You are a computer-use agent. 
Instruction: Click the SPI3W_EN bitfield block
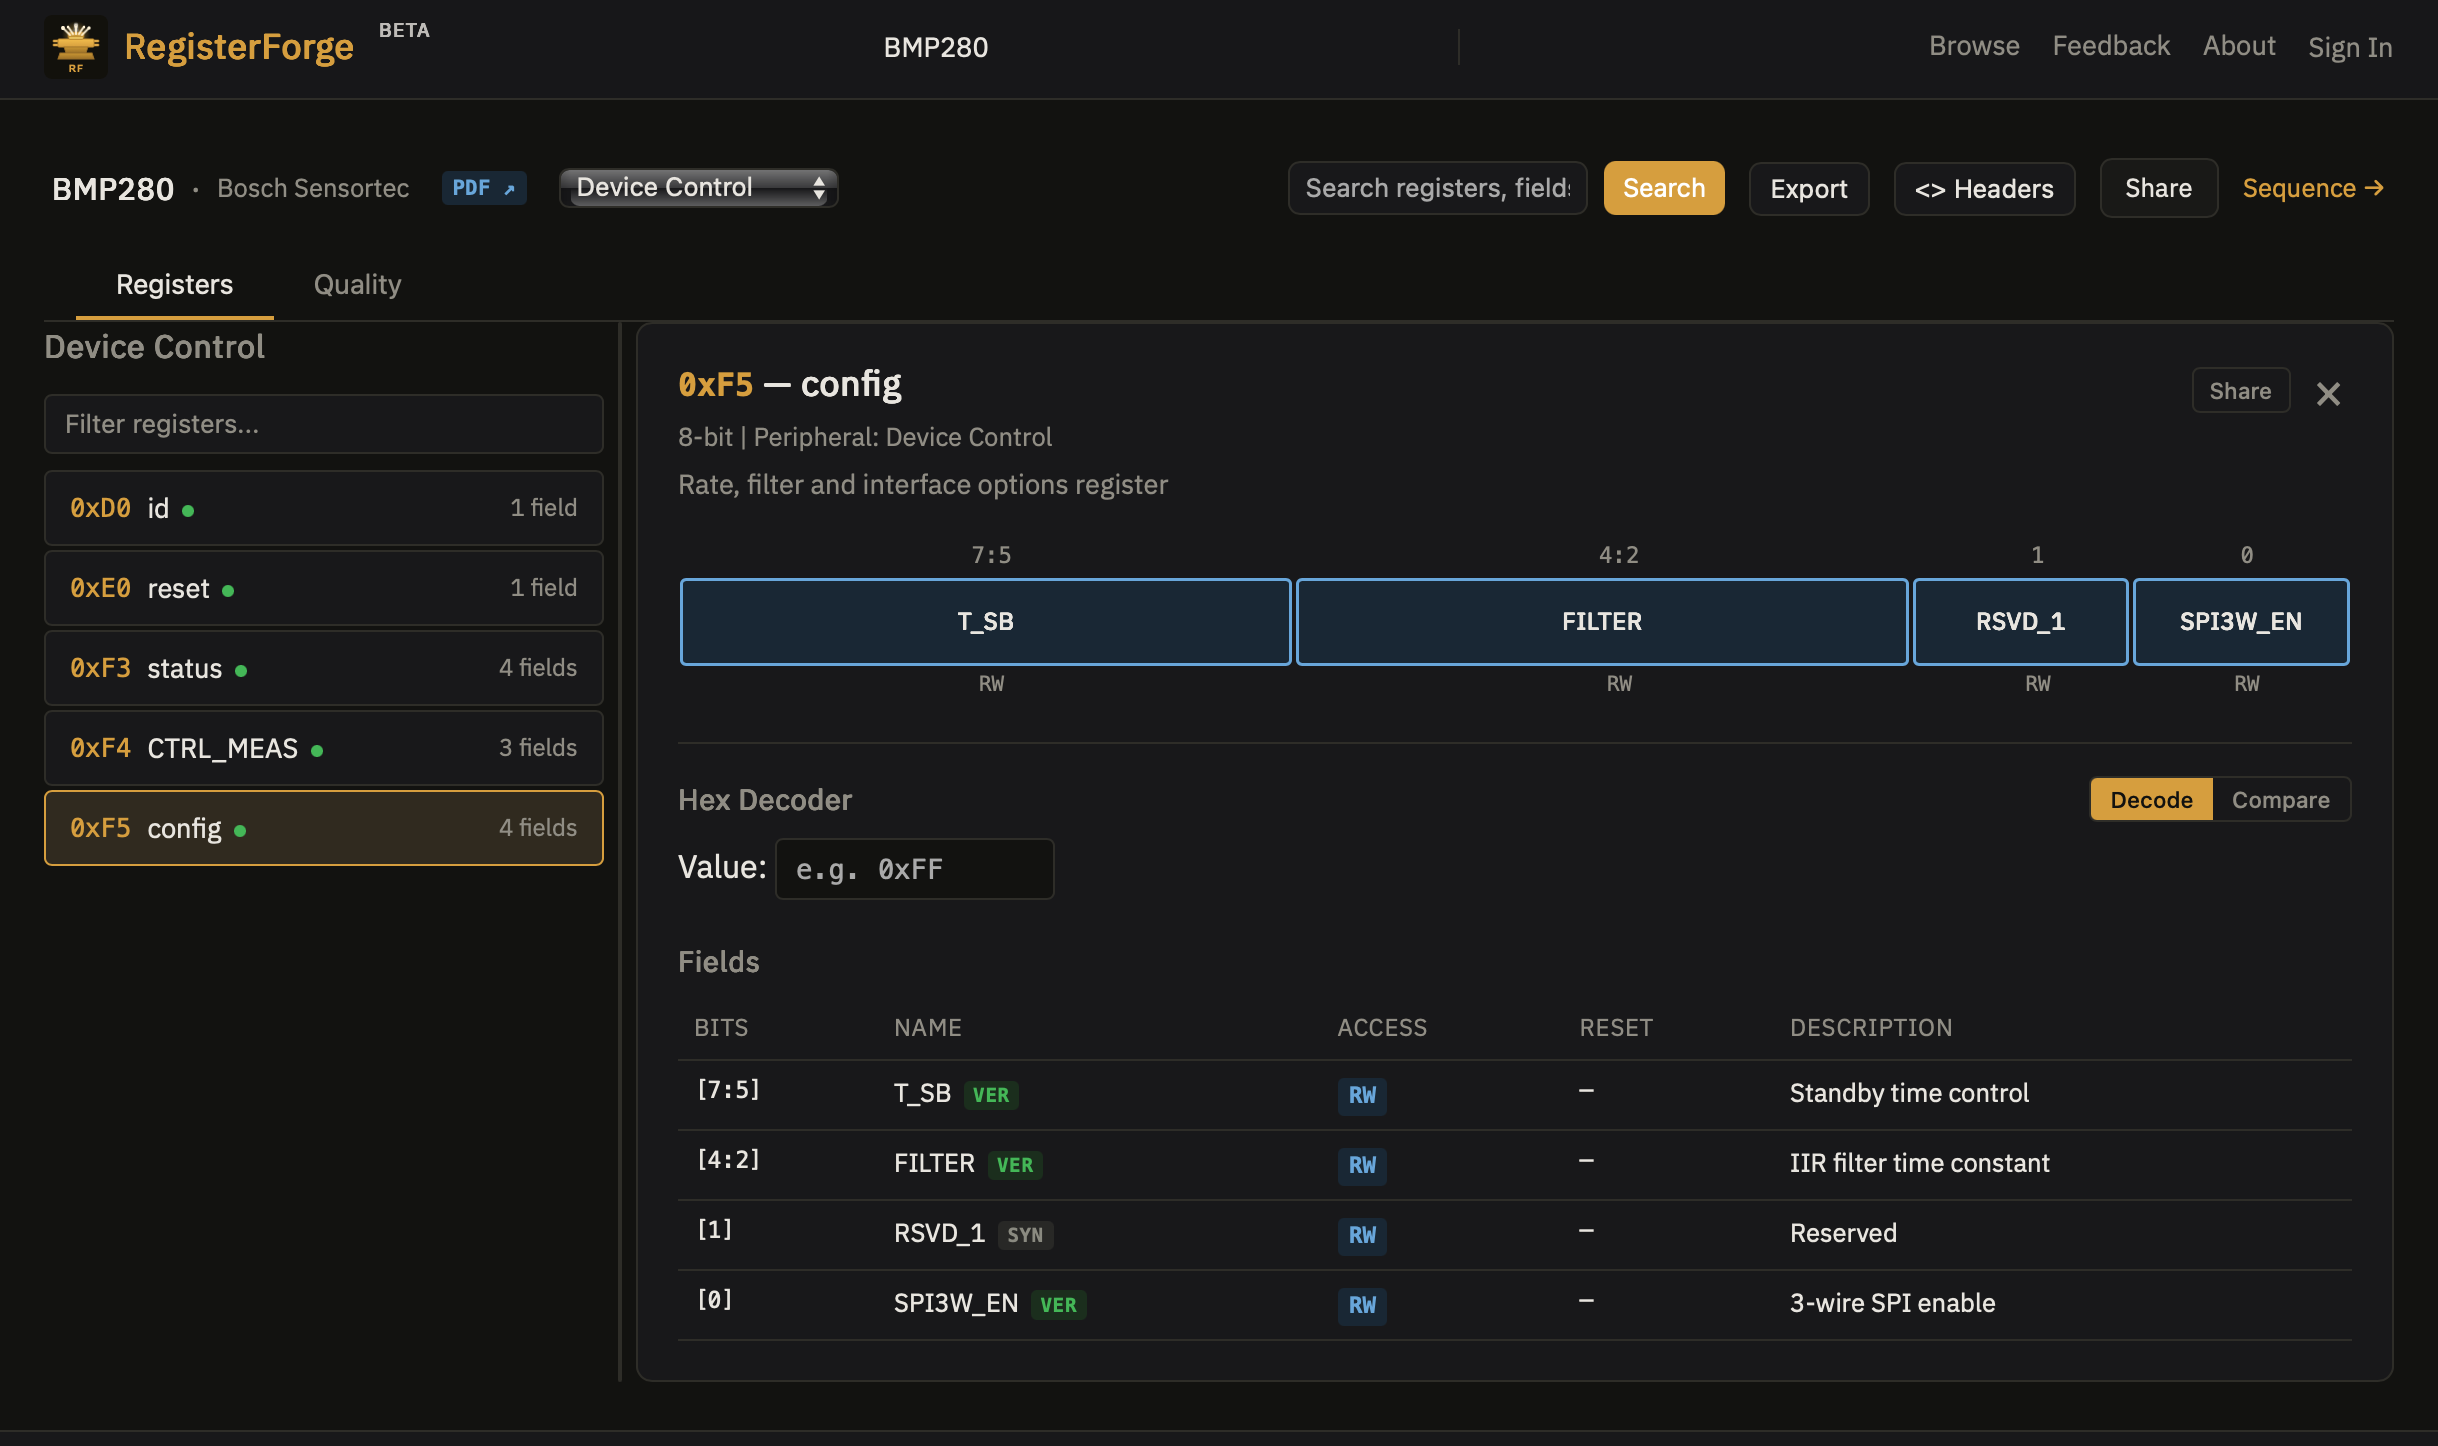2240,621
